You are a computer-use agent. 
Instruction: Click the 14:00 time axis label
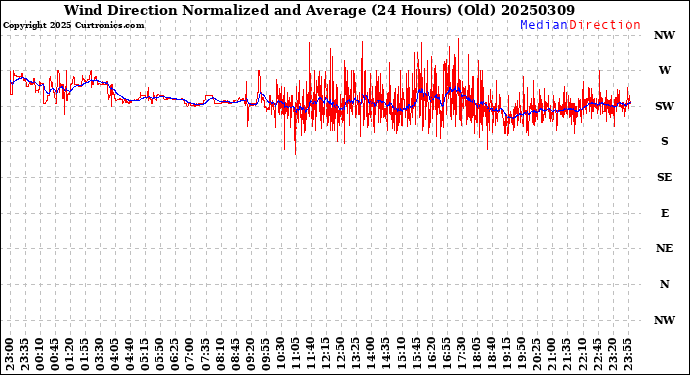tap(370, 355)
